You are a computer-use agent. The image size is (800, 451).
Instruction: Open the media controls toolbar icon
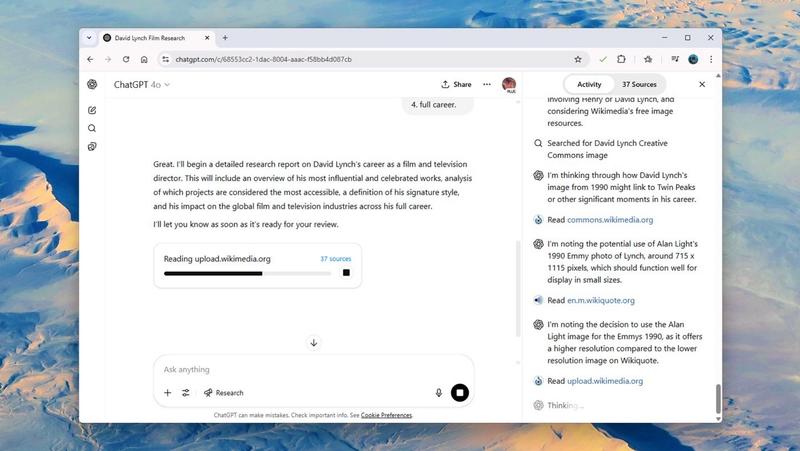coord(675,59)
